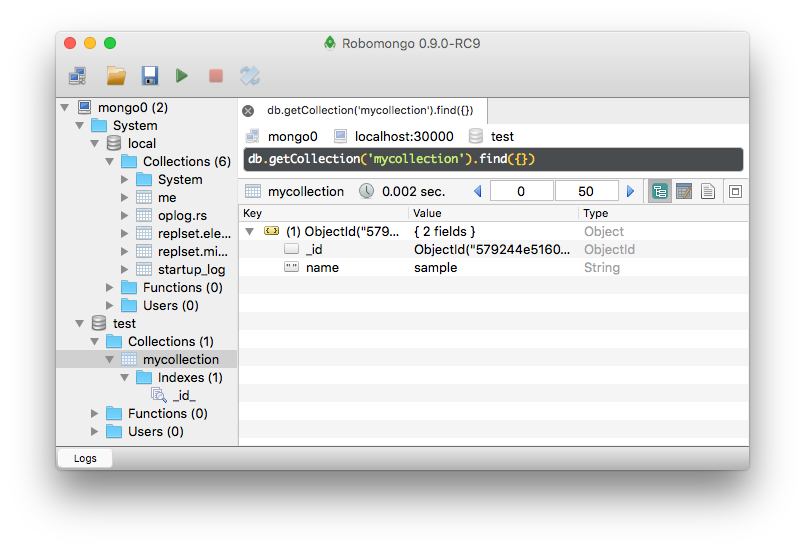
Task: Click the green zoom window button
Action: [110, 43]
